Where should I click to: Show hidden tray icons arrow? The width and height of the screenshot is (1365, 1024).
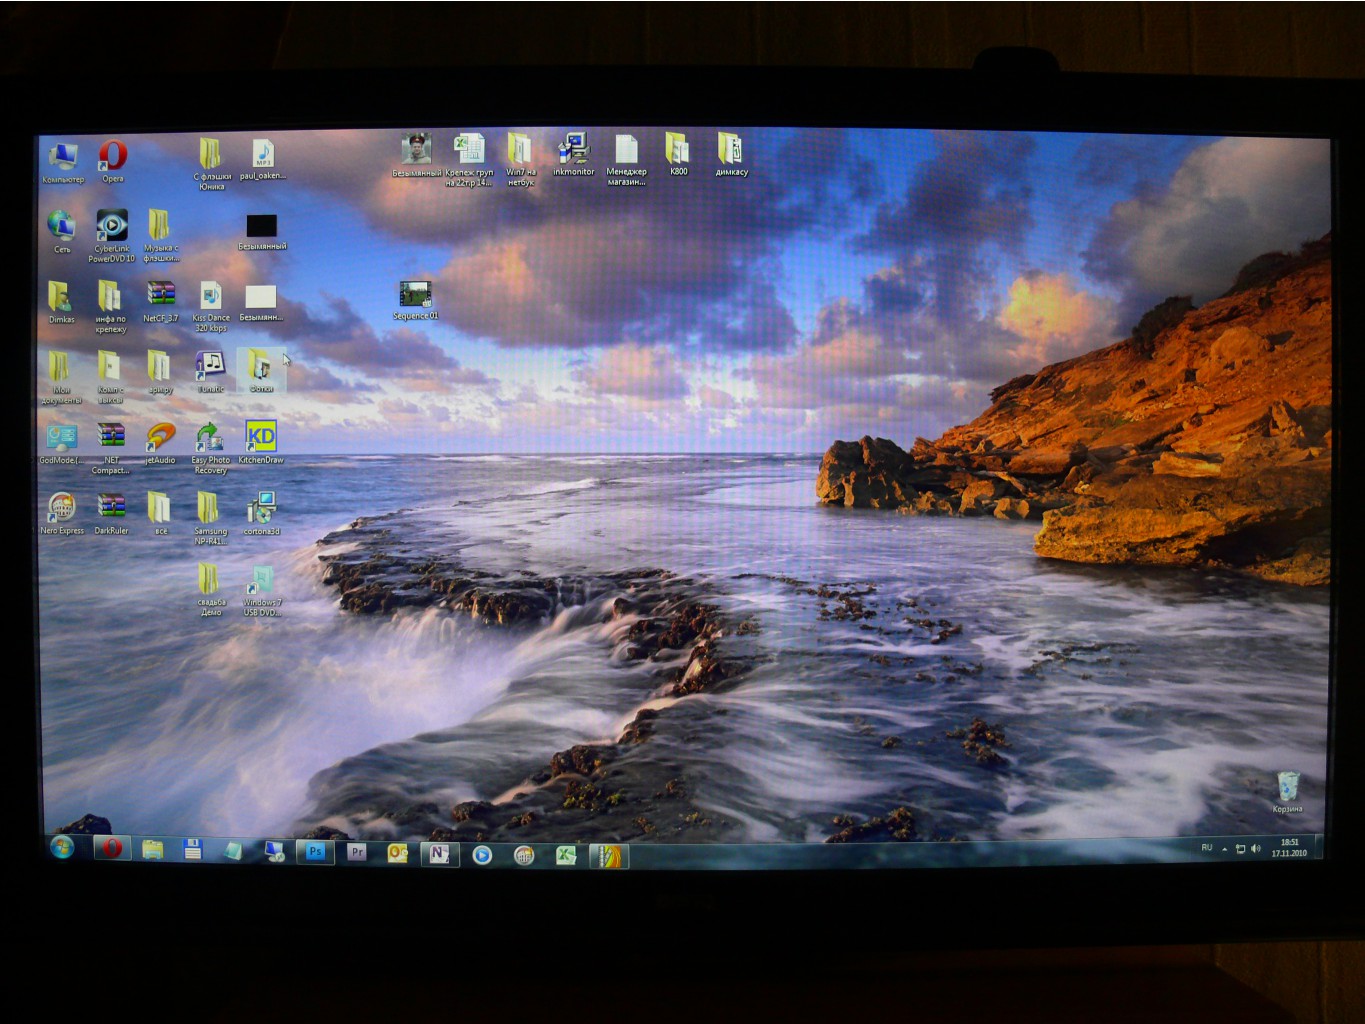pos(1224,849)
